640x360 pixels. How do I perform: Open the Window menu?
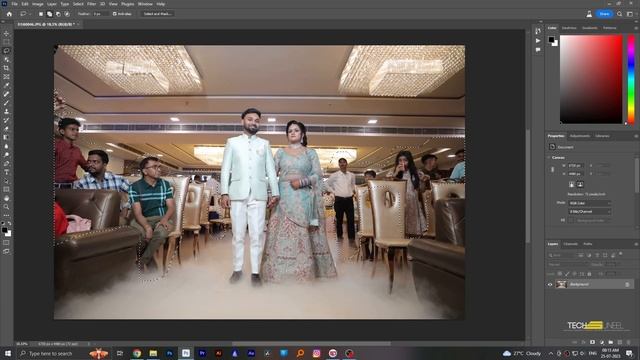tap(145, 4)
